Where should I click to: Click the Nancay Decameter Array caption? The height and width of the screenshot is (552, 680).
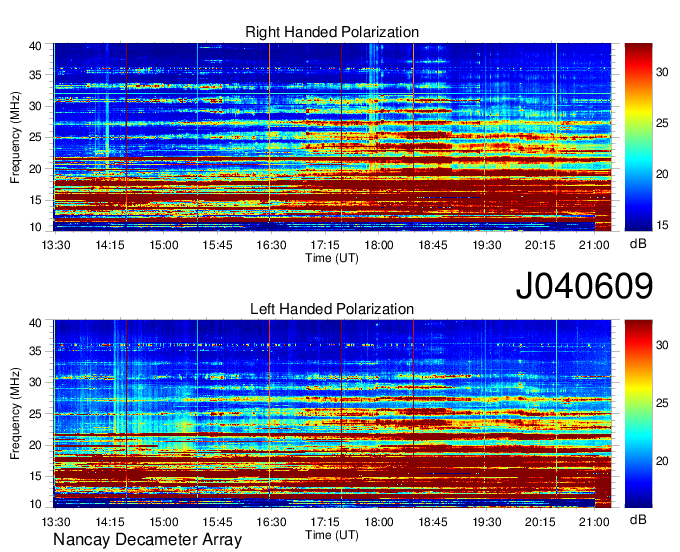(147, 540)
